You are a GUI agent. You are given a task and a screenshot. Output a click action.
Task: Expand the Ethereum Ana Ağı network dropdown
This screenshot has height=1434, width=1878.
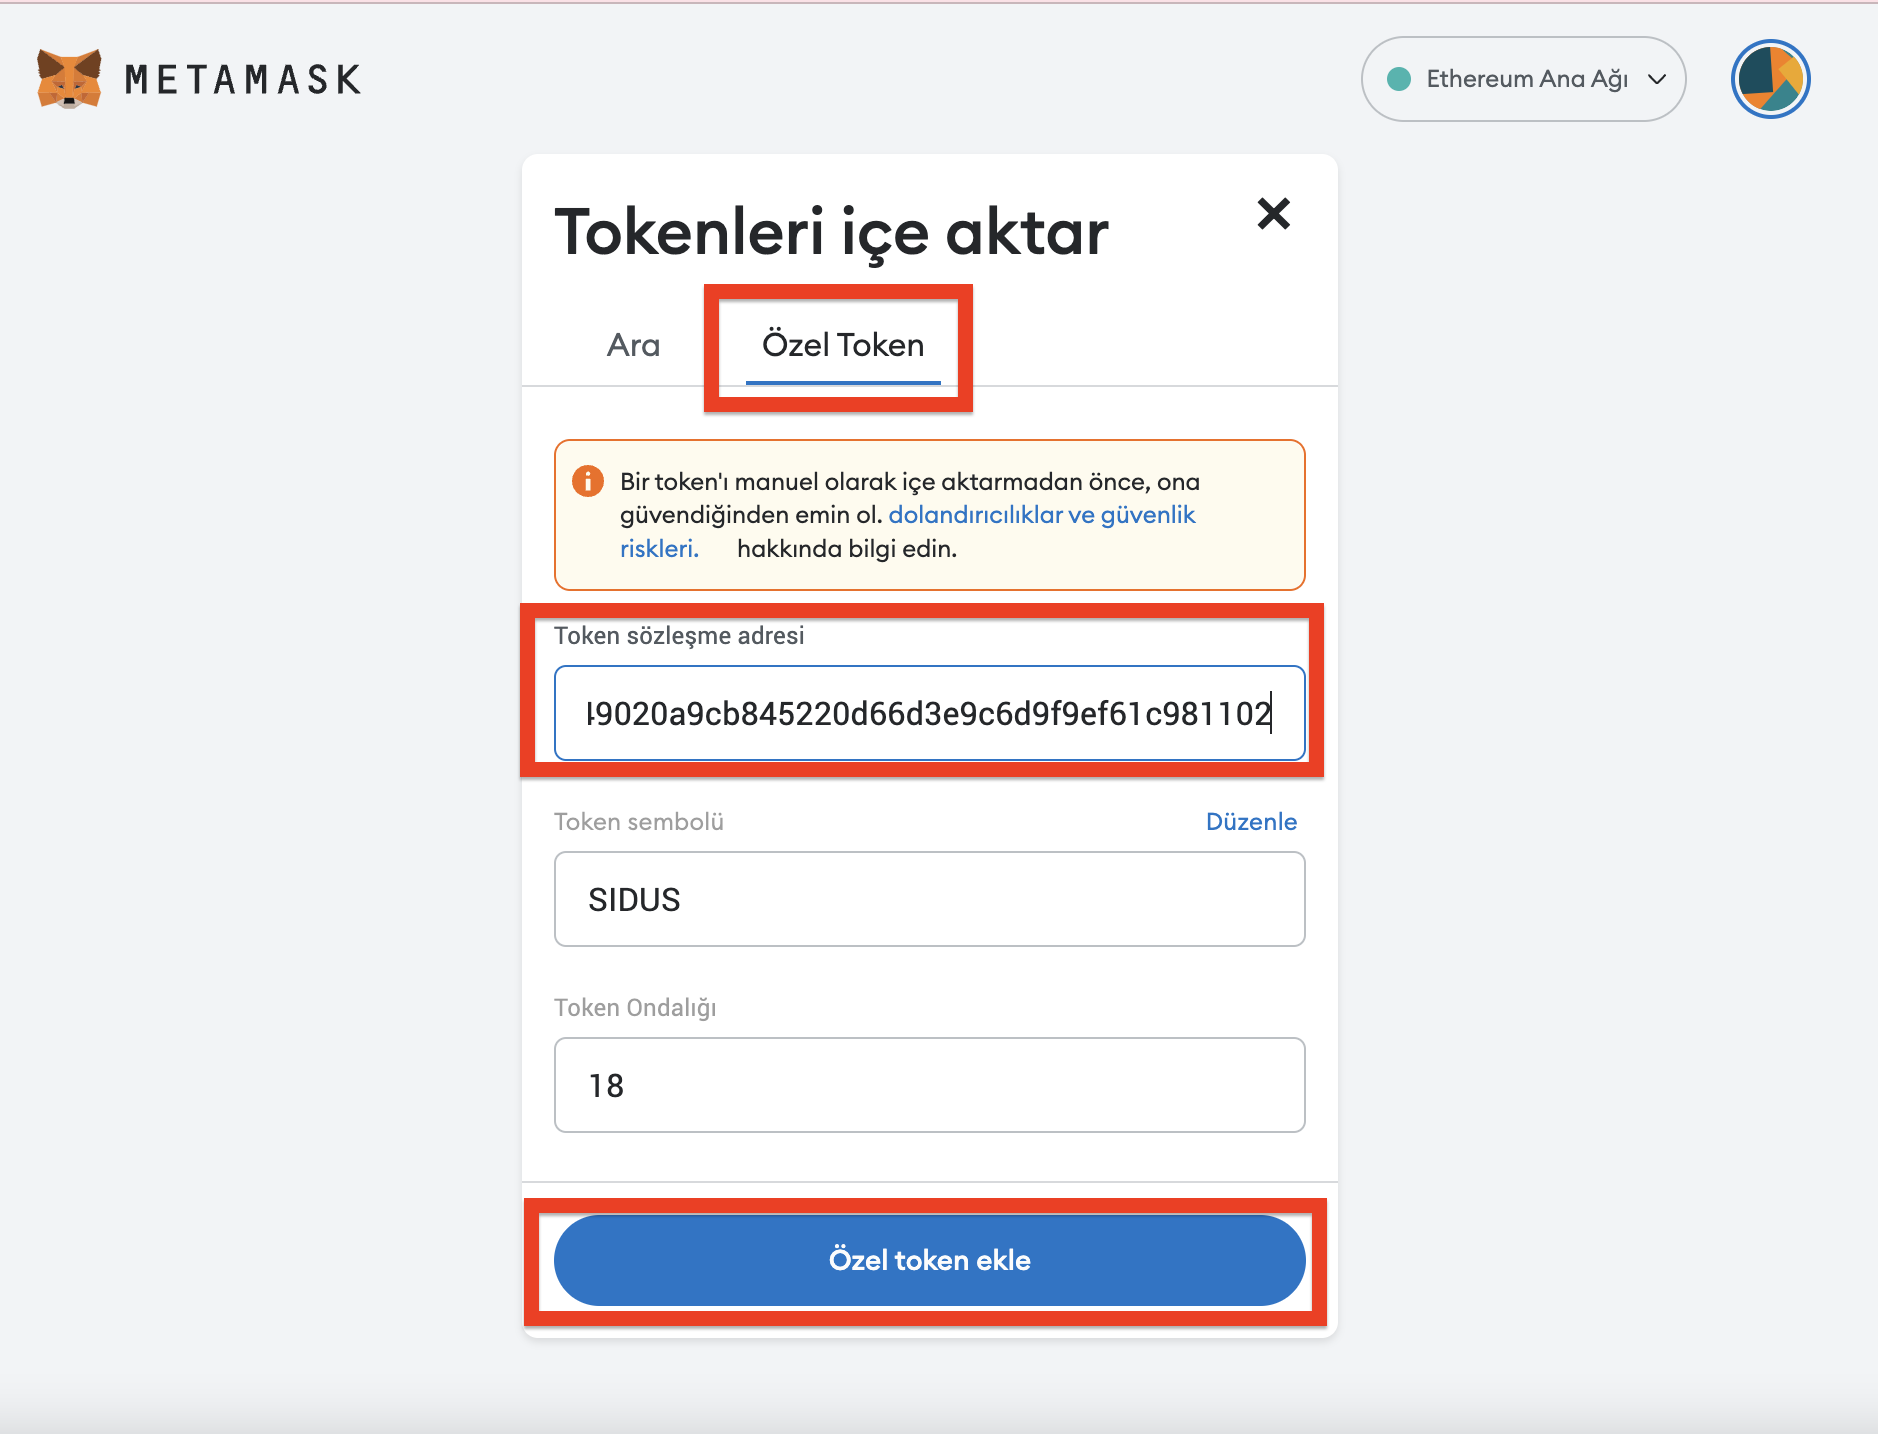click(x=1523, y=79)
